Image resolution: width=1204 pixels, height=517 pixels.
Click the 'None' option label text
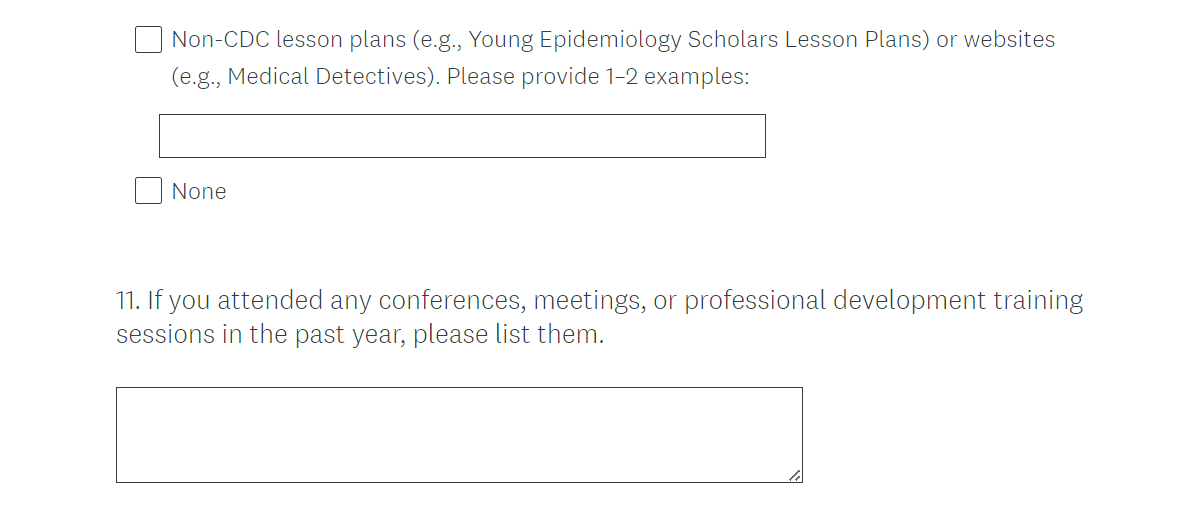tap(199, 192)
